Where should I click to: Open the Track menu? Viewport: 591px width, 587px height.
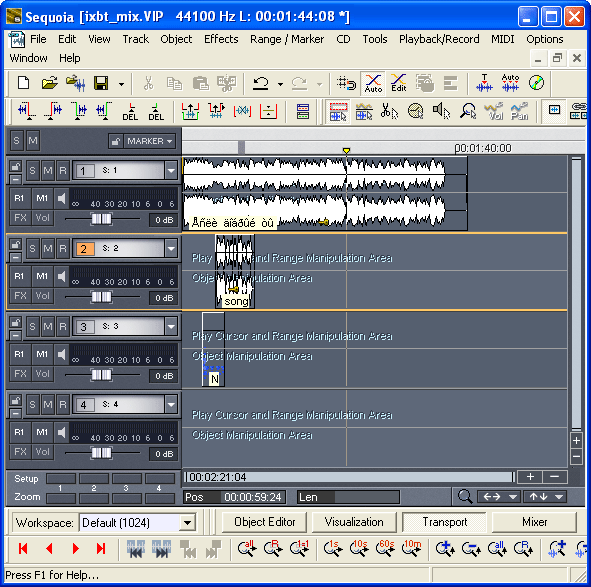tap(136, 39)
